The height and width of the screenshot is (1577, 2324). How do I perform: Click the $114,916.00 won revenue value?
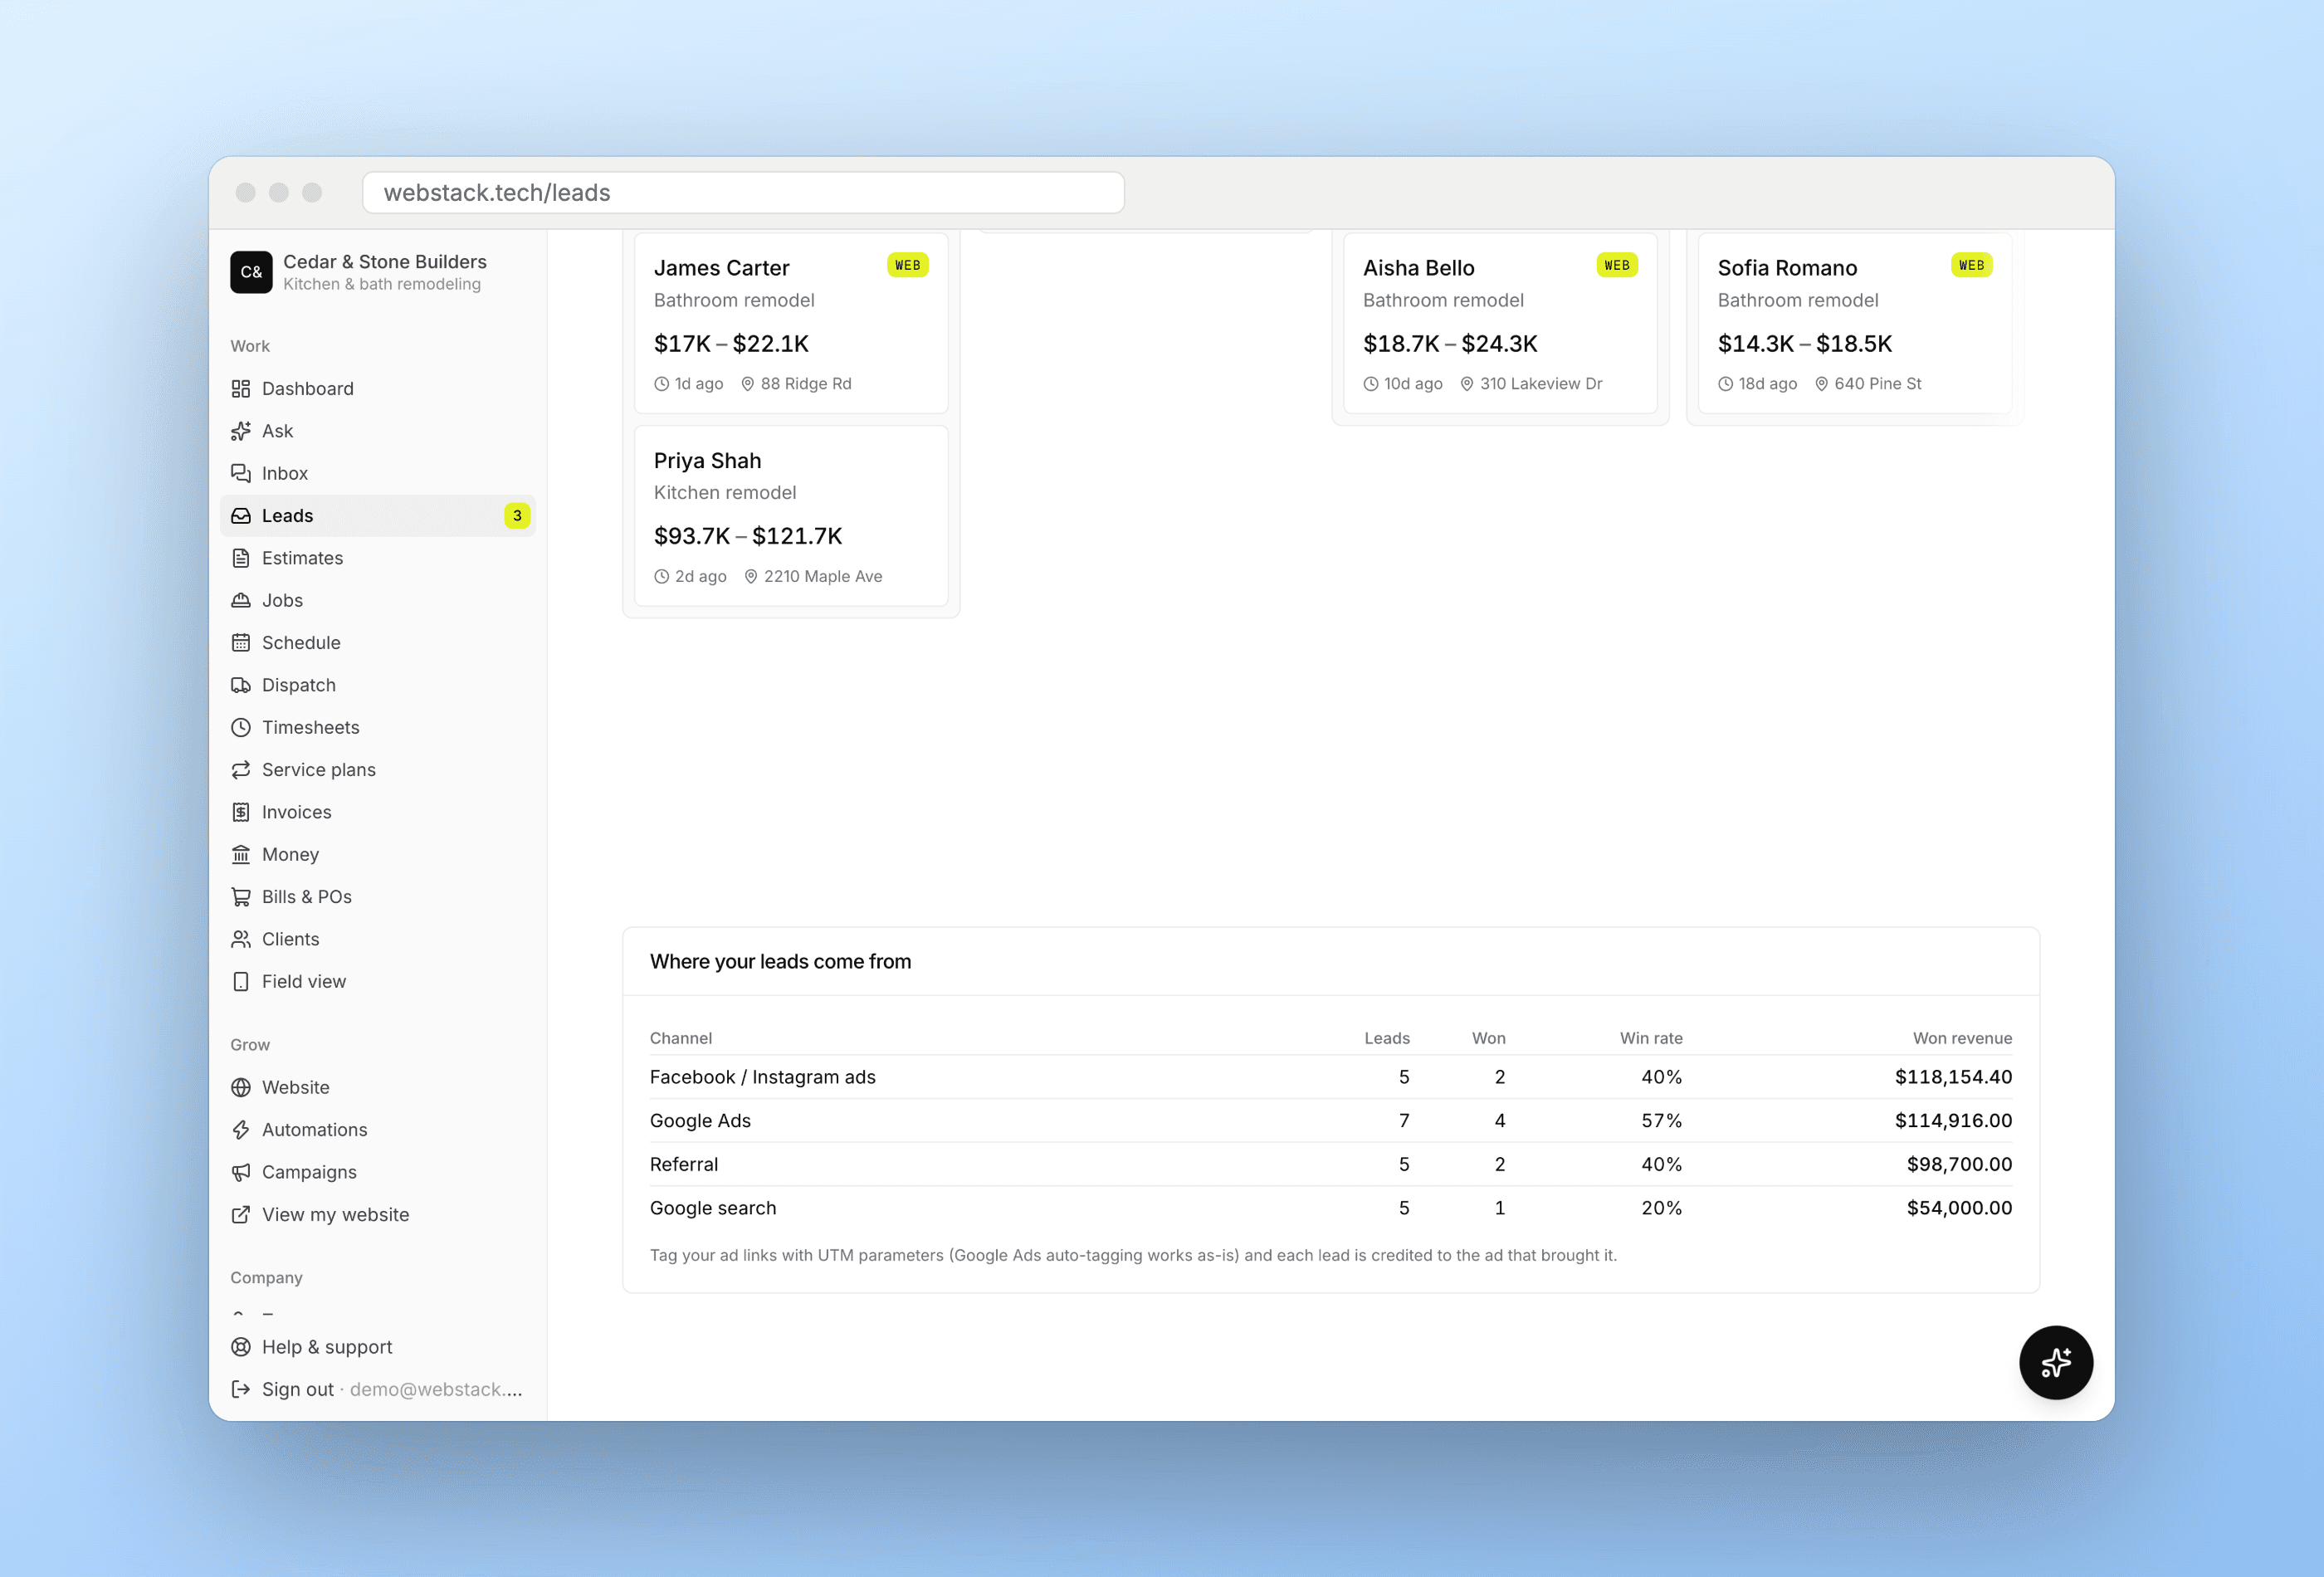(1953, 1120)
